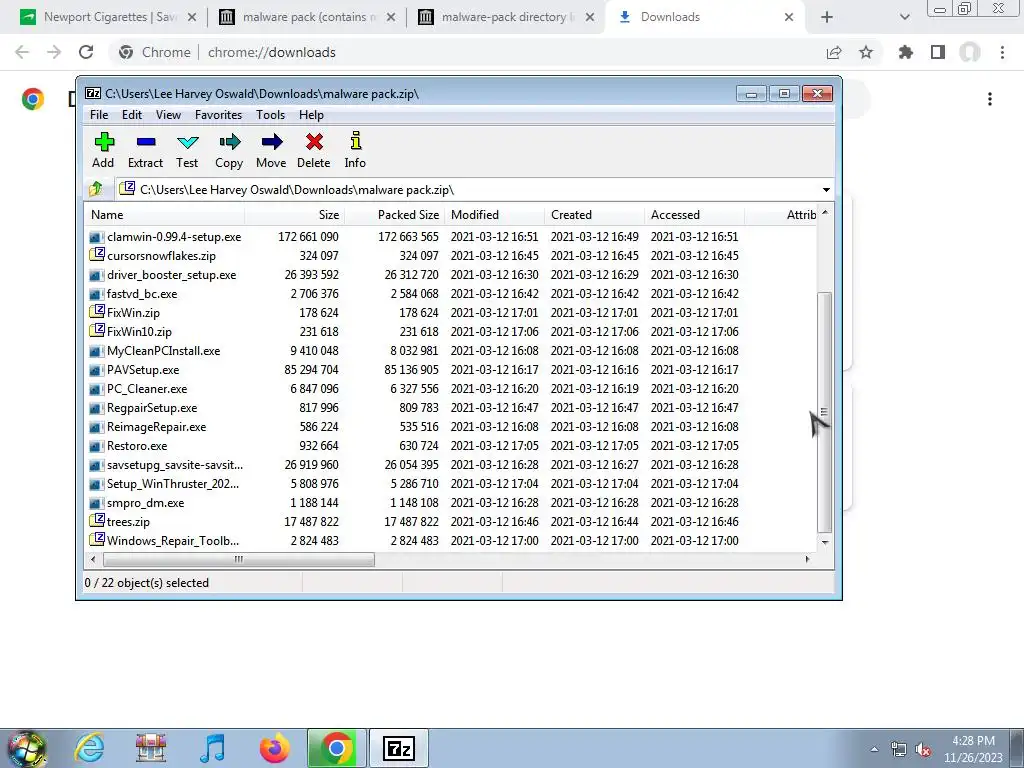Sort by Name column header
Image resolution: width=1024 pixels, height=768 pixels.
[165, 215]
